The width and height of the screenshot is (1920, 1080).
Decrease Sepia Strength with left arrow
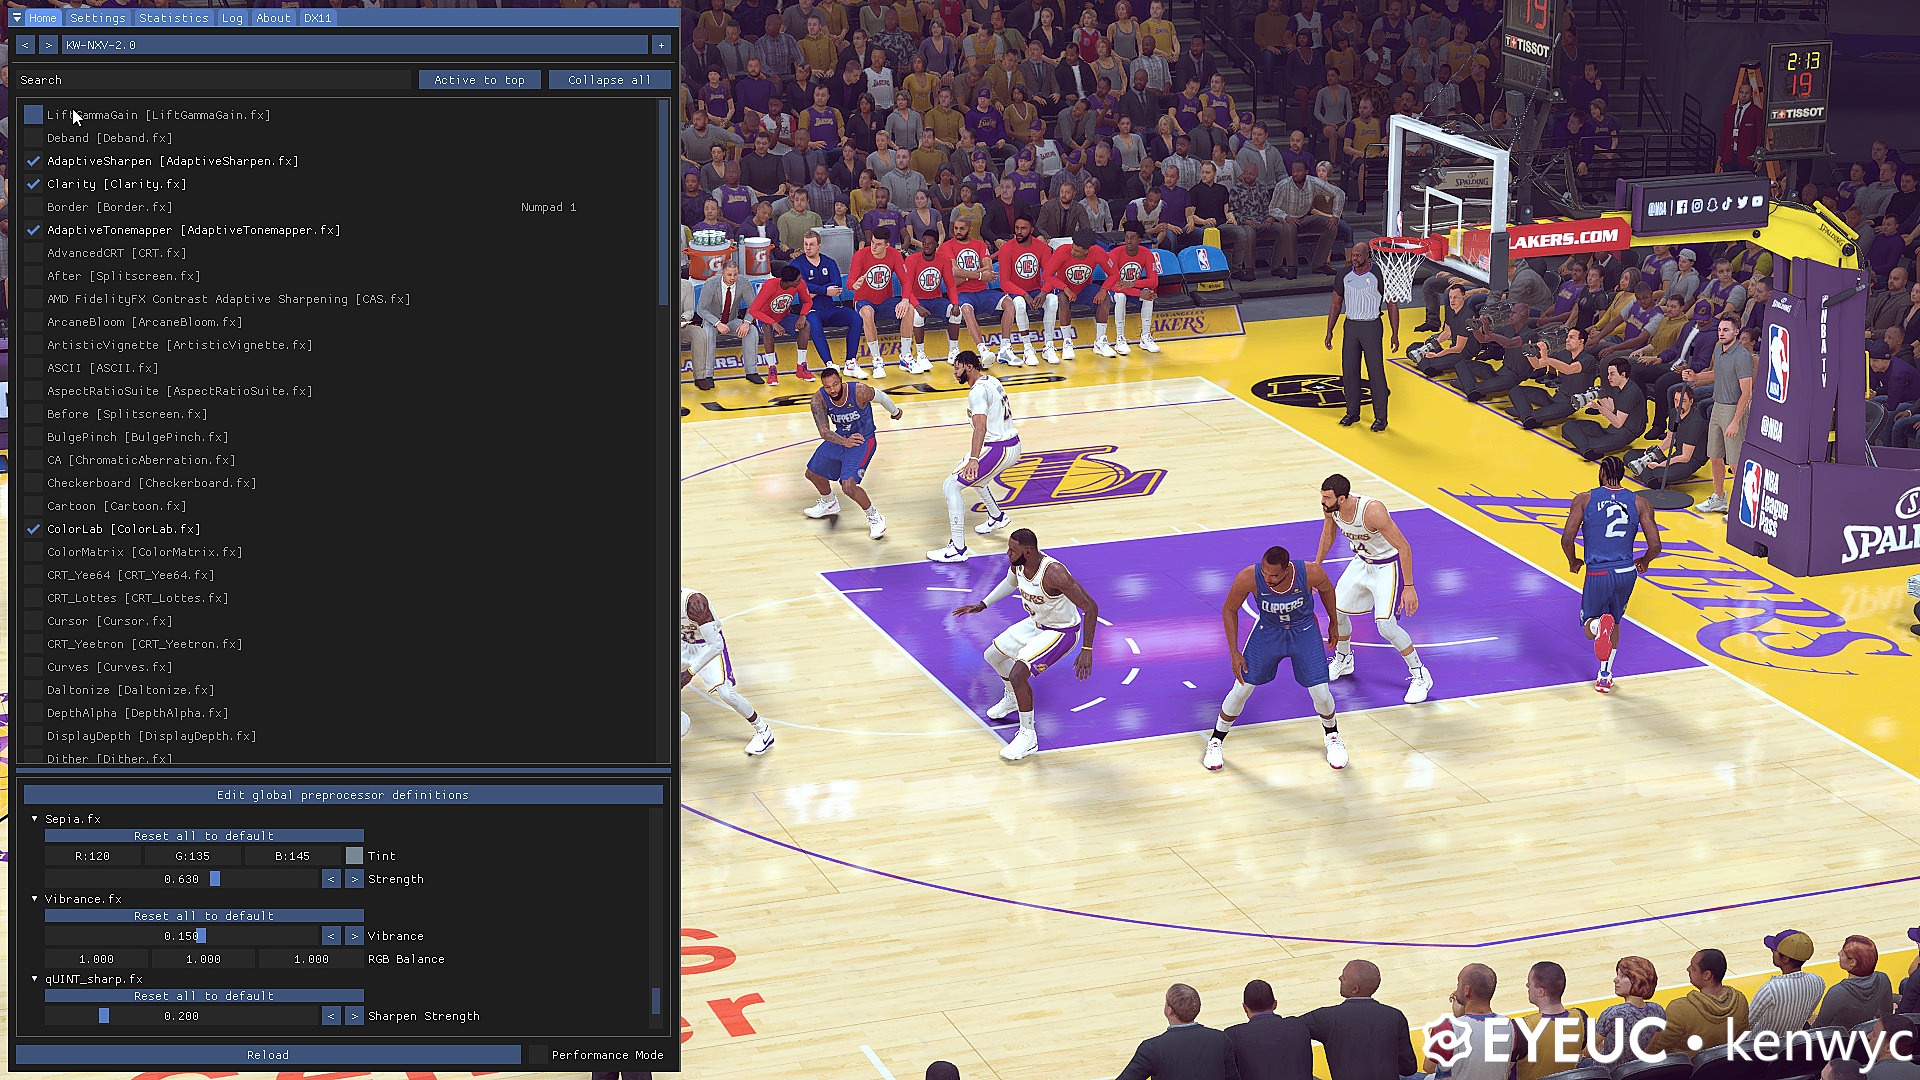331,879
